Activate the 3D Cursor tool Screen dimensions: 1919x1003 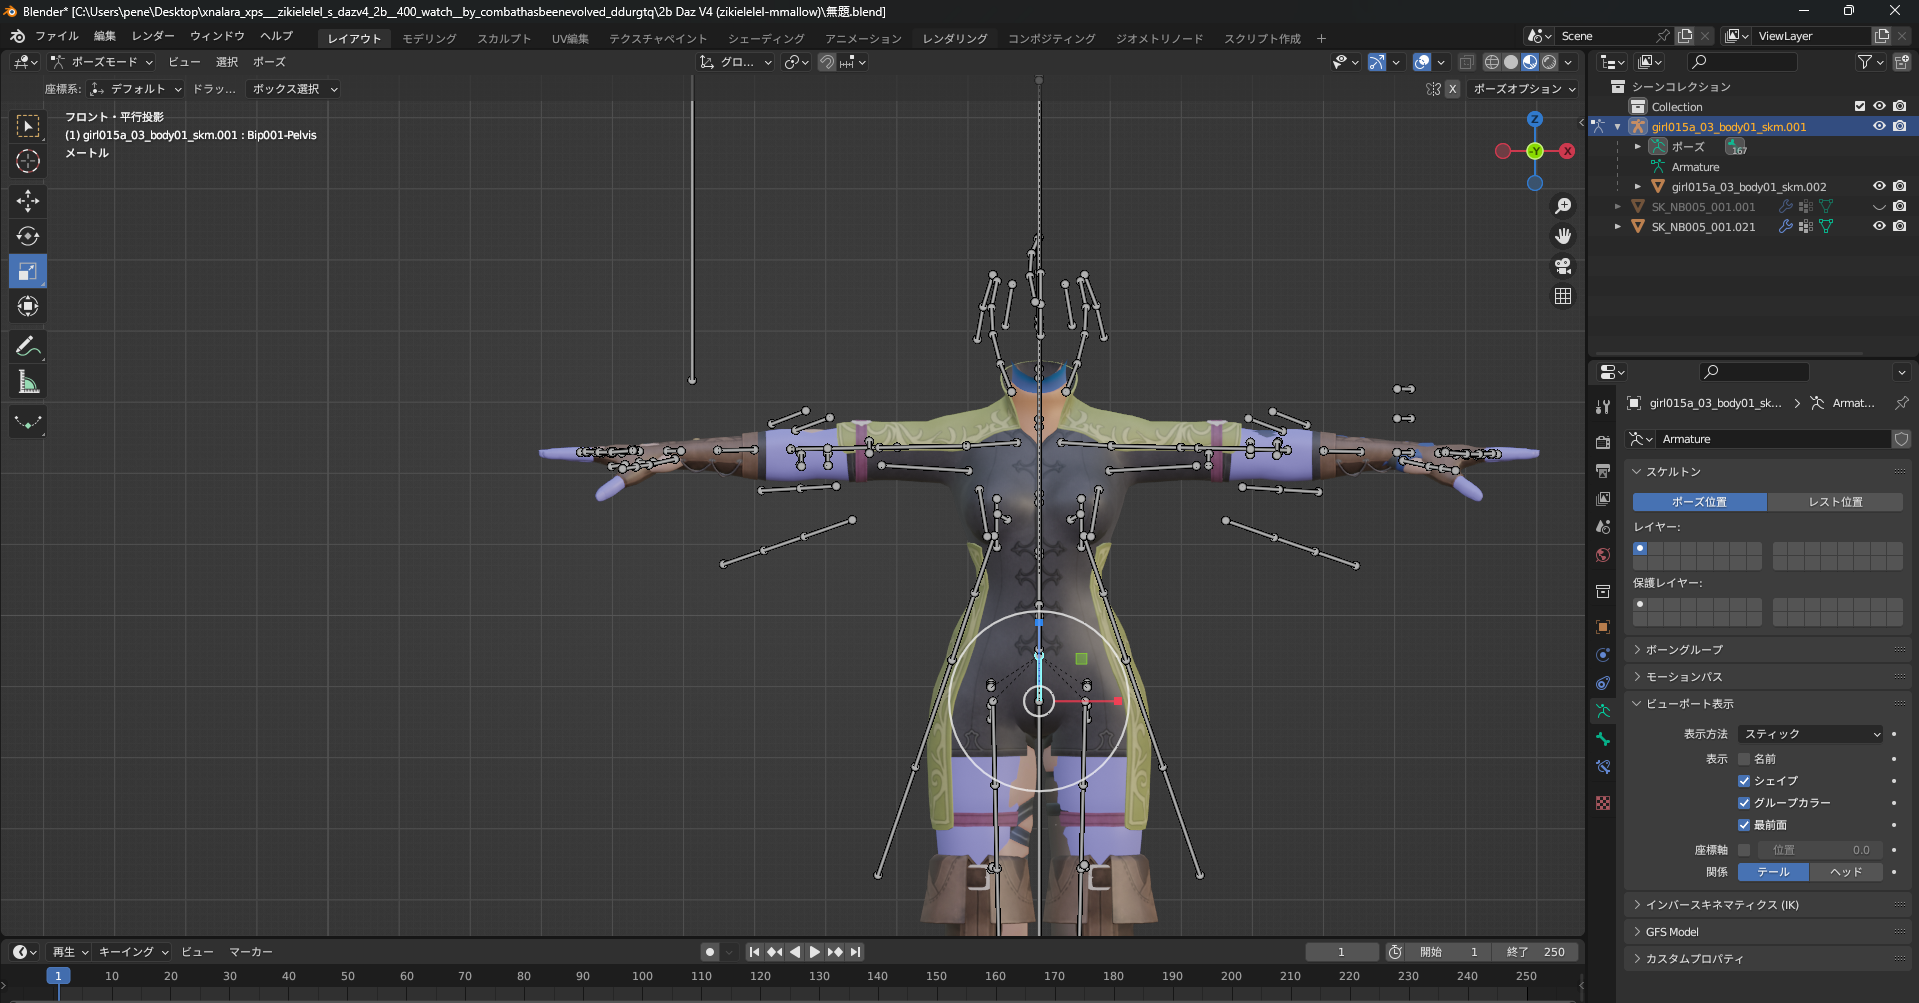pyautogui.click(x=28, y=161)
